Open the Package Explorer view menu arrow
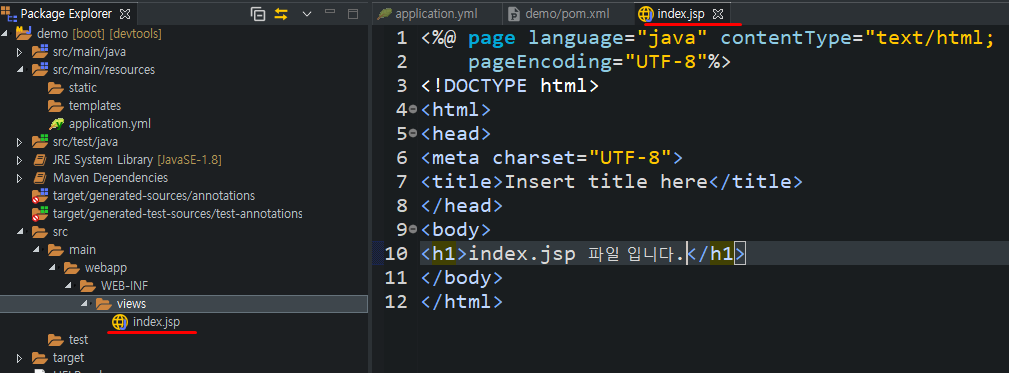 coord(307,14)
